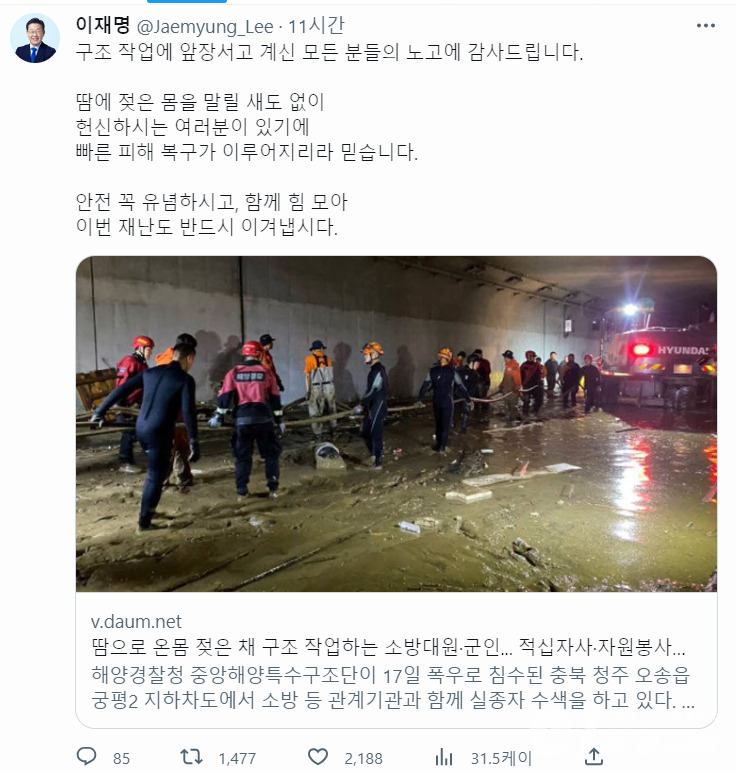Viewport: 736px width, 772px height.
Task: Open the 이재명 profile avatar picture
Action: [x=35, y=38]
